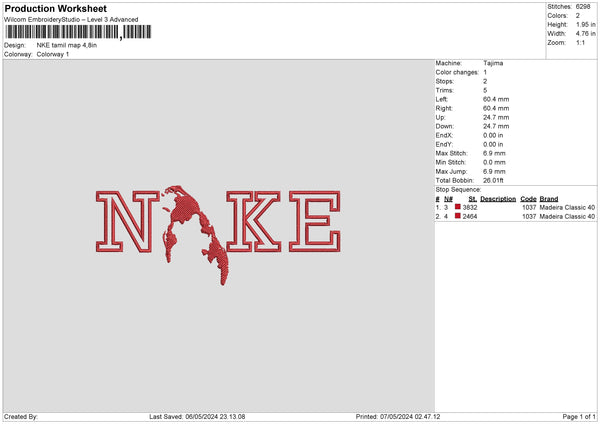Image resolution: width=600 pixels, height=424 pixels.
Task: Click 'Madeira Classic 40' in stop row 1
Action: 567,207
